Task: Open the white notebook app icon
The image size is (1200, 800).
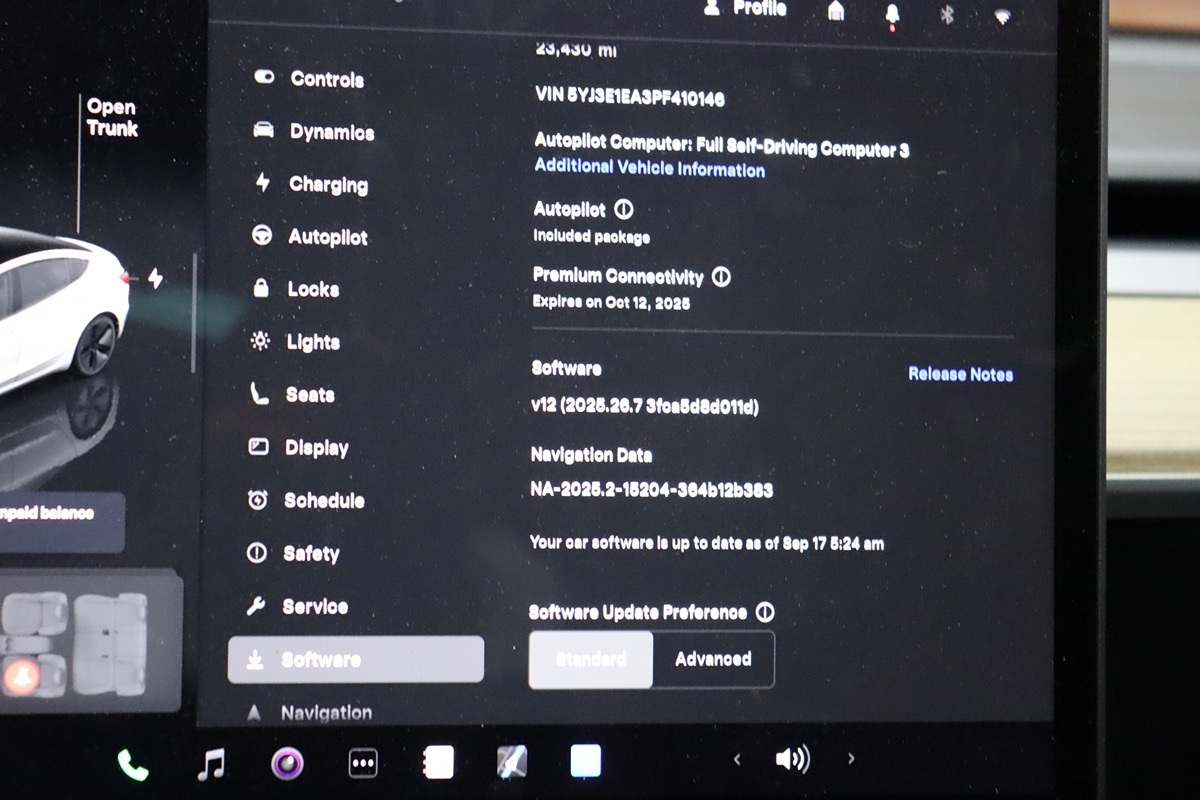Action: coord(438,763)
